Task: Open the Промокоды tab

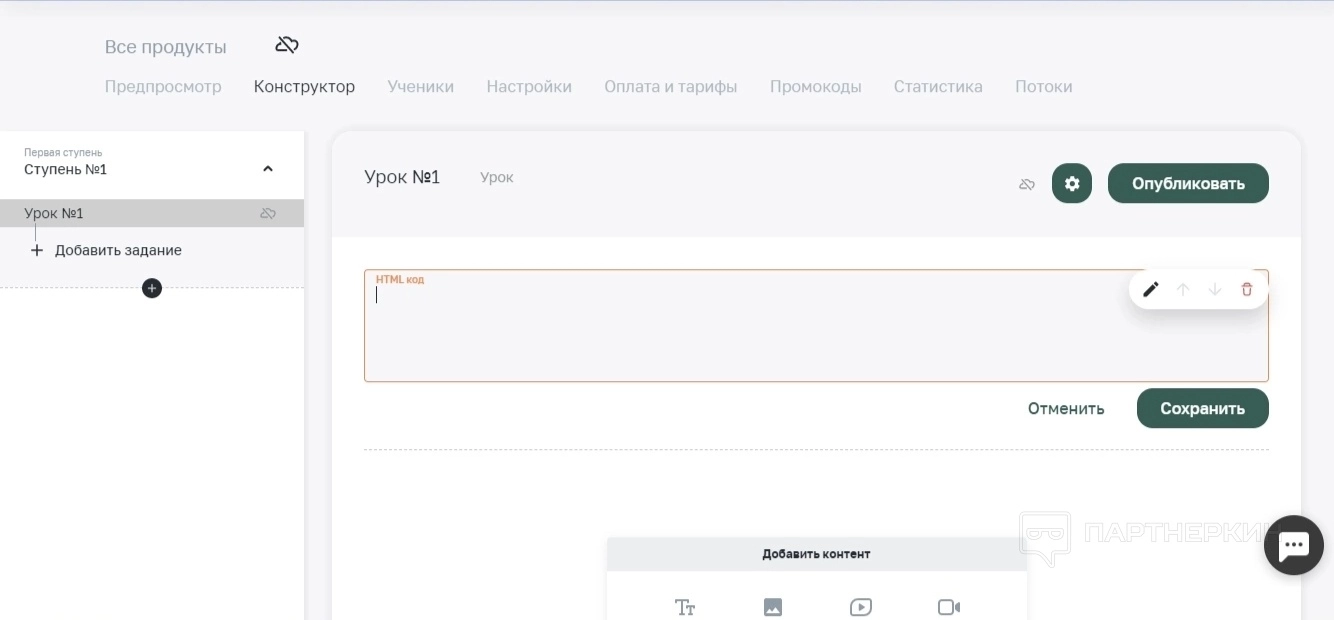Action: [x=816, y=87]
